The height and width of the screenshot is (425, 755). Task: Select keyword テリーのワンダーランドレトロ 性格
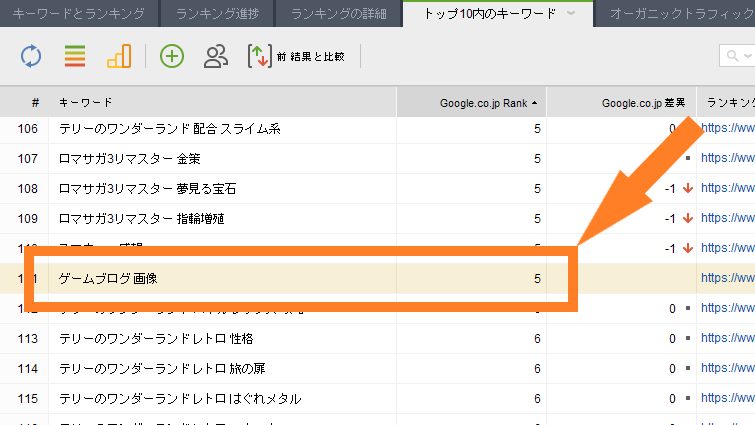point(156,339)
